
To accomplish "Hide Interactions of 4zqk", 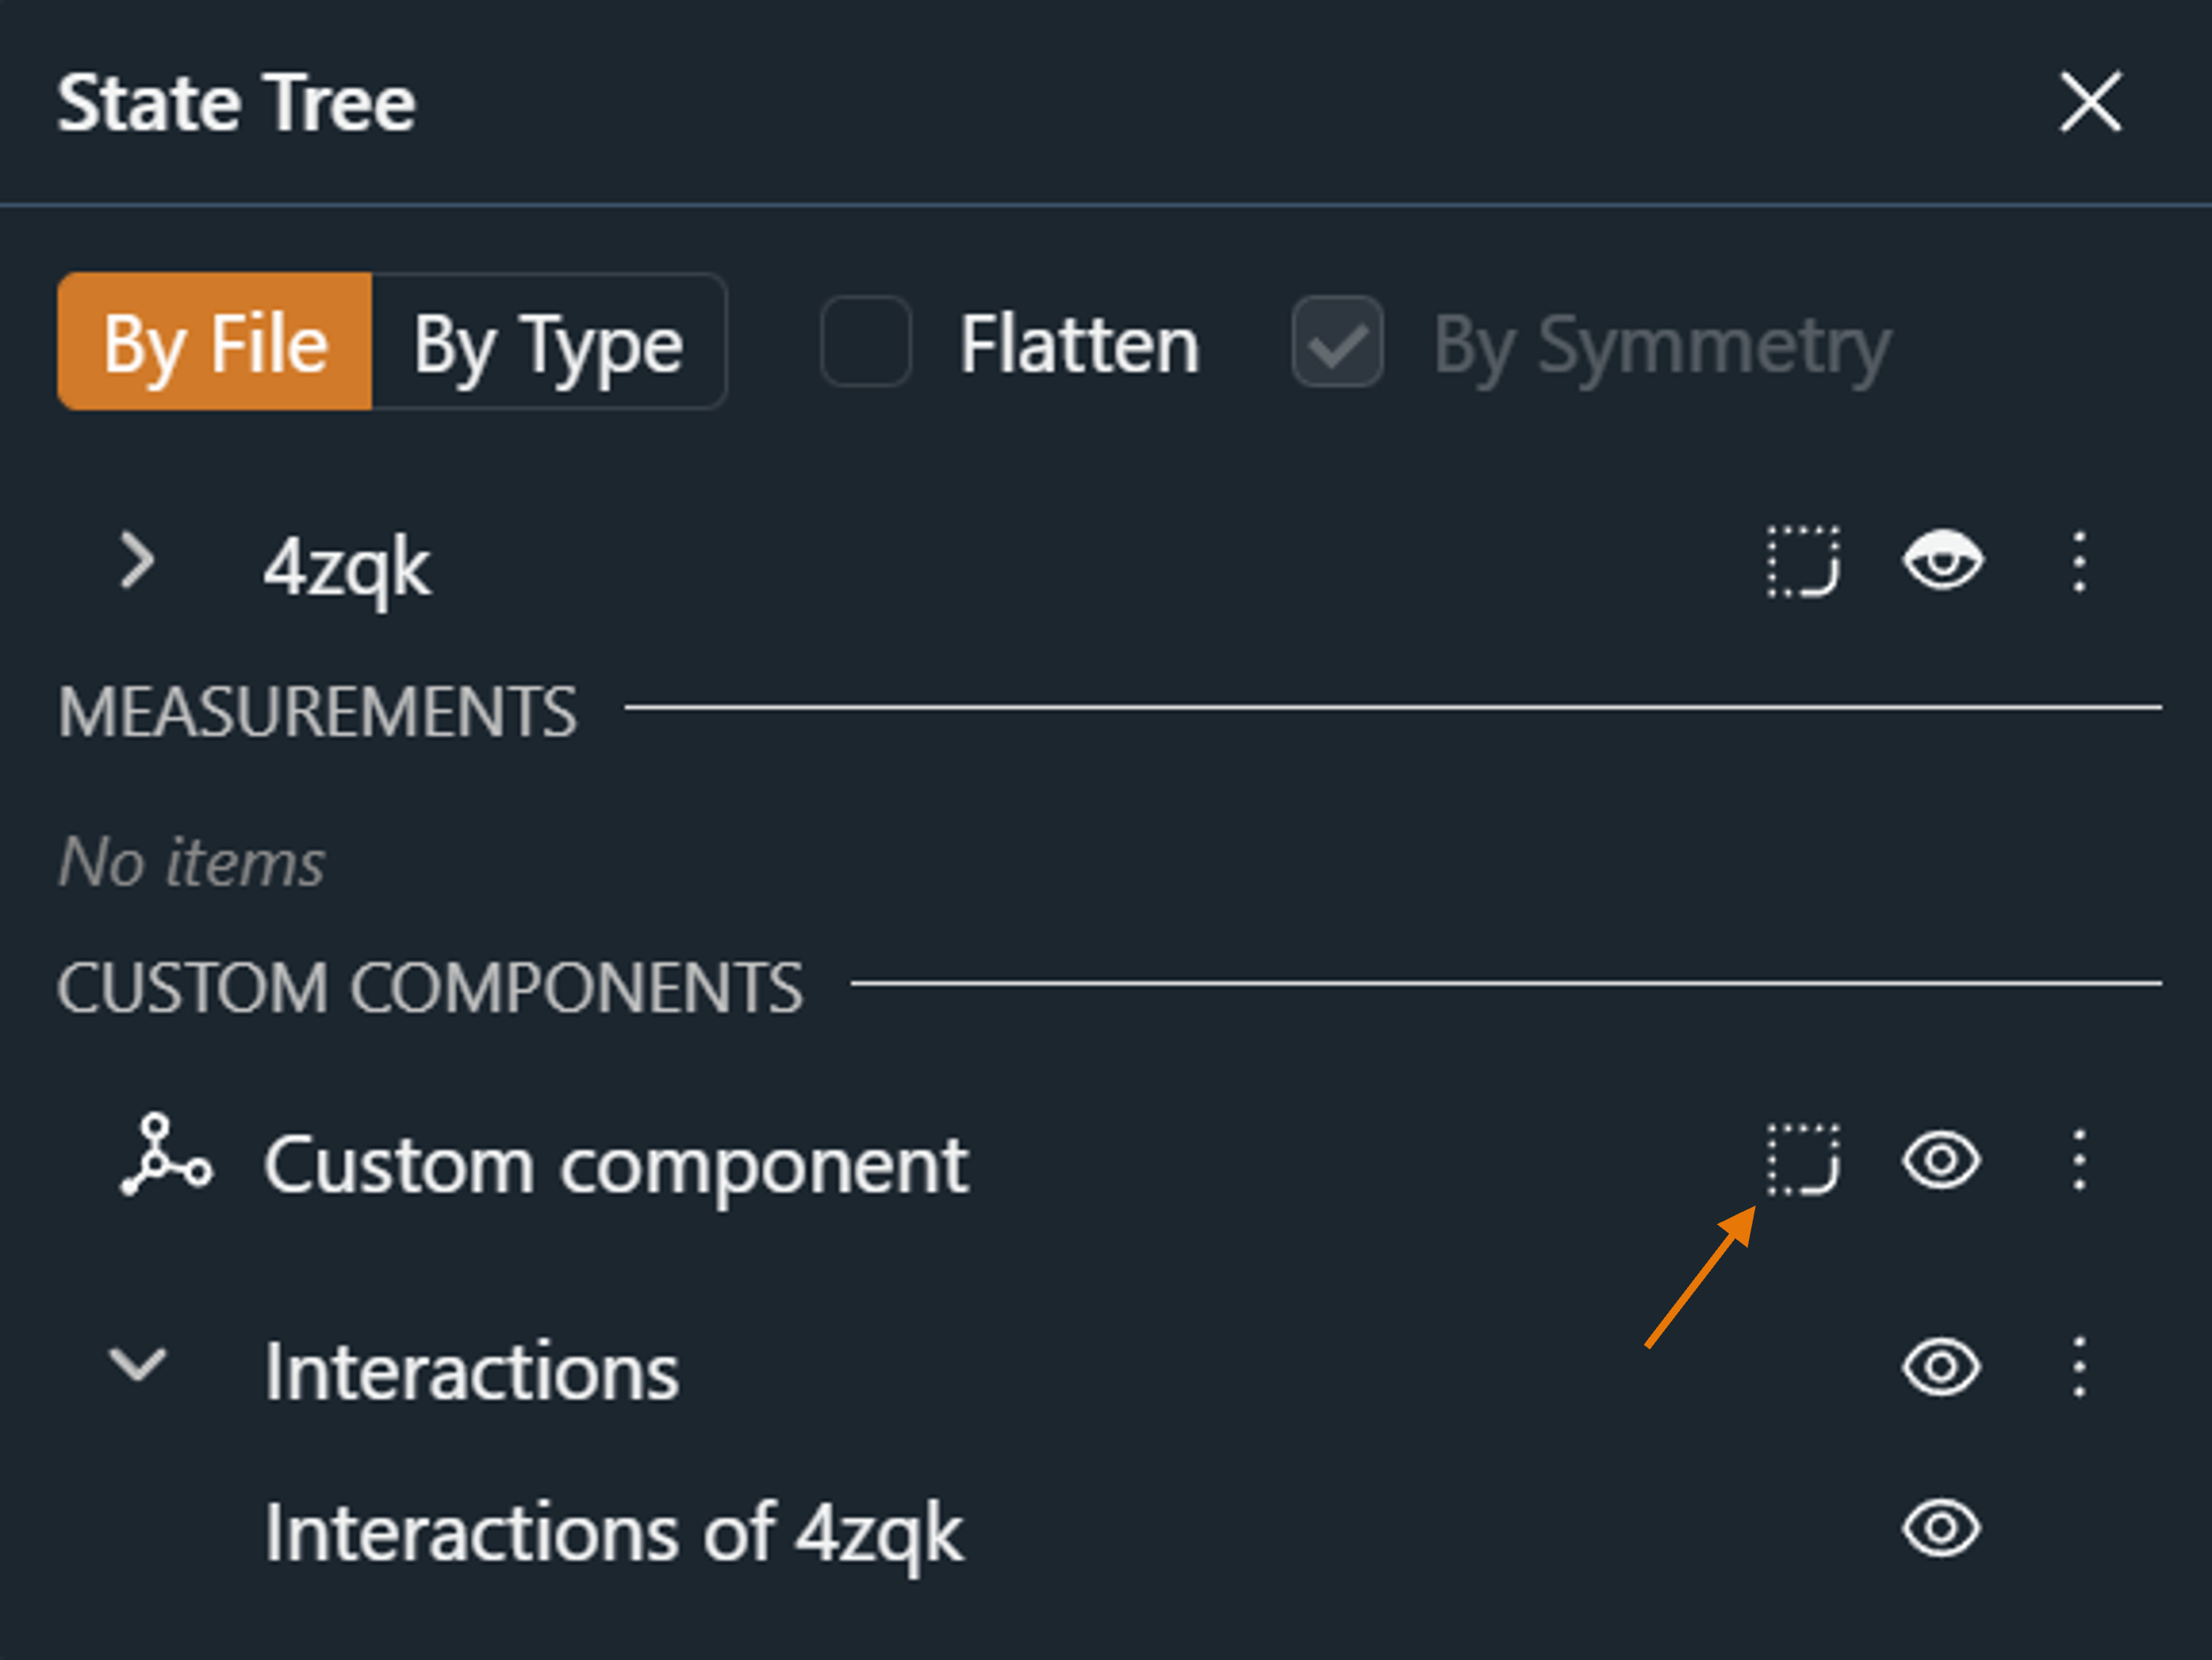I will click(x=1942, y=1528).
